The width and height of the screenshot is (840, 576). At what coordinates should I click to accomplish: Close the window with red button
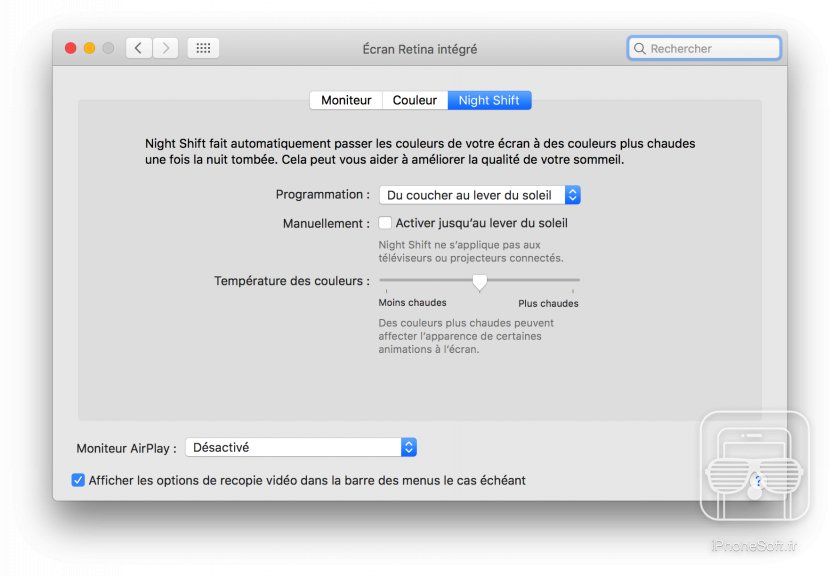pos(70,48)
